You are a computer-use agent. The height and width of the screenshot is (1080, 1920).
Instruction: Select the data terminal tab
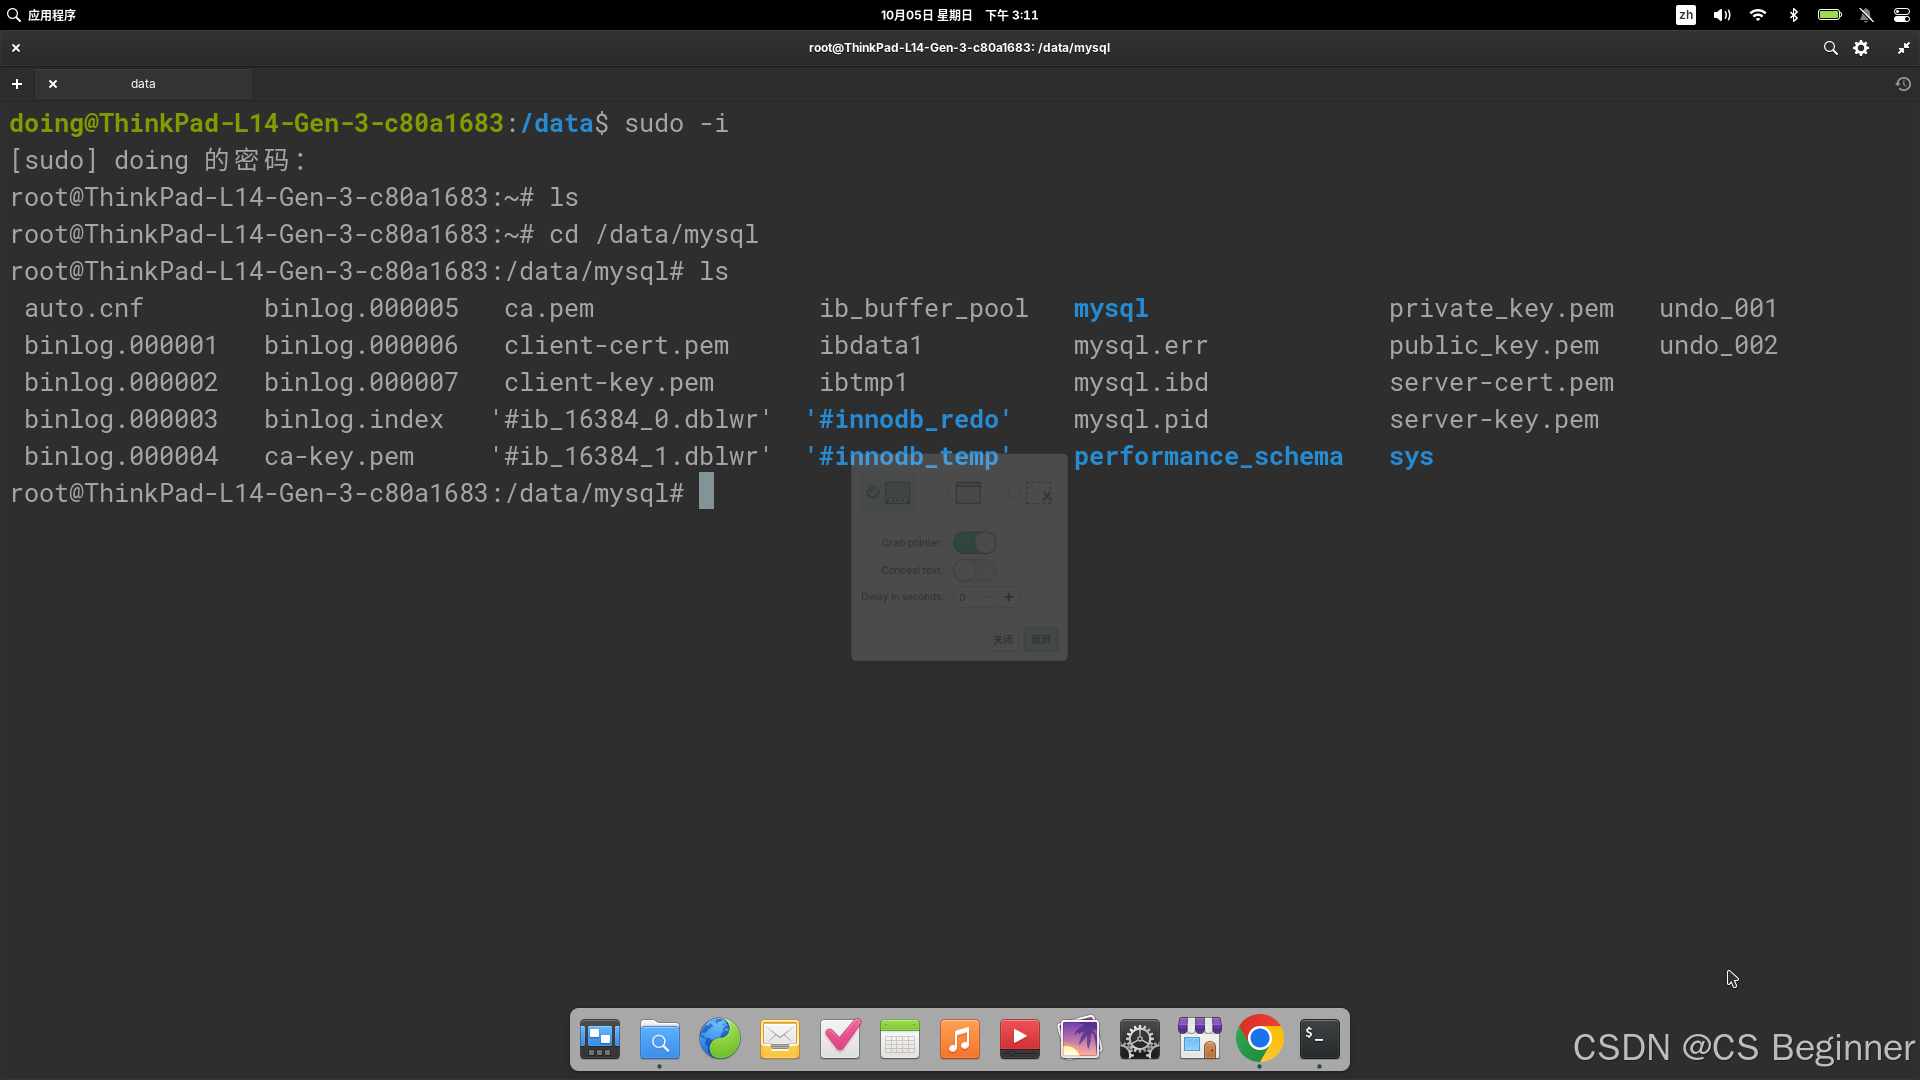(x=143, y=84)
